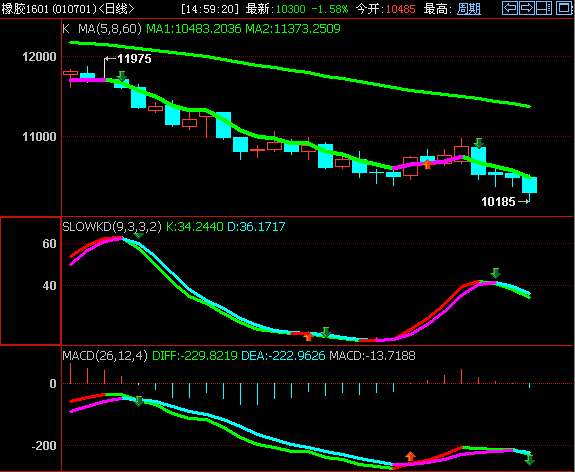Select the MA(5,8,60) indicator label
The height and width of the screenshot is (472, 575).
pyautogui.click(x=110, y=29)
